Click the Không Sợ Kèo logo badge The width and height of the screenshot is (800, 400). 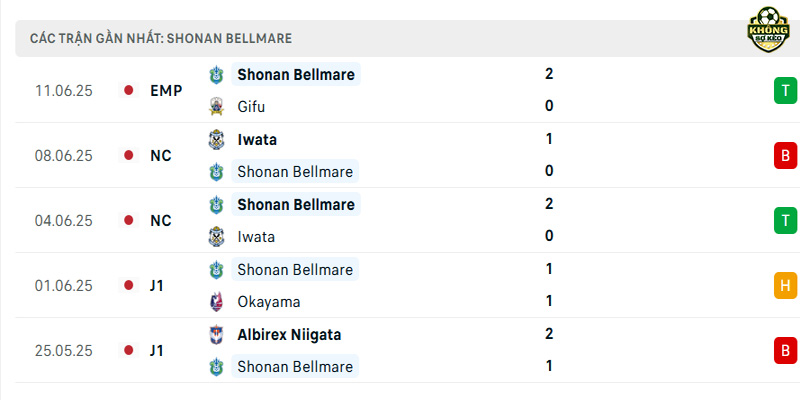tap(768, 29)
